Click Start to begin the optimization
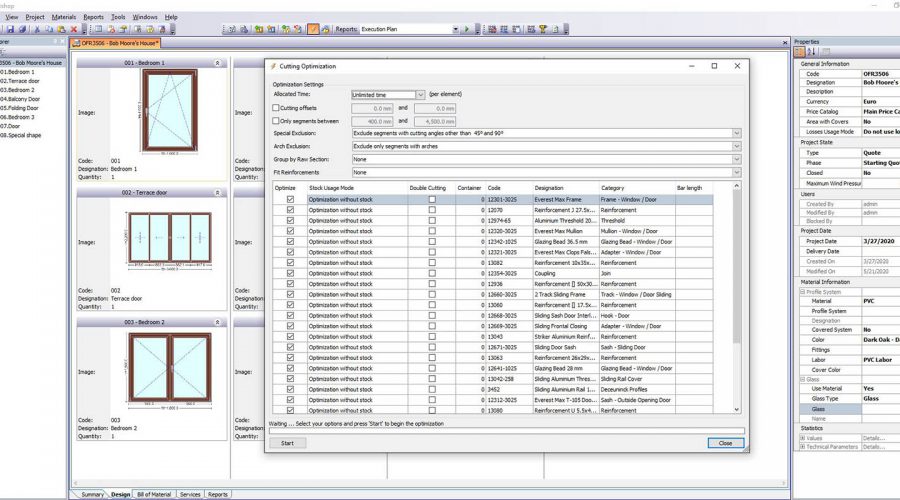The image size is (900, 500). click(288, 443)
